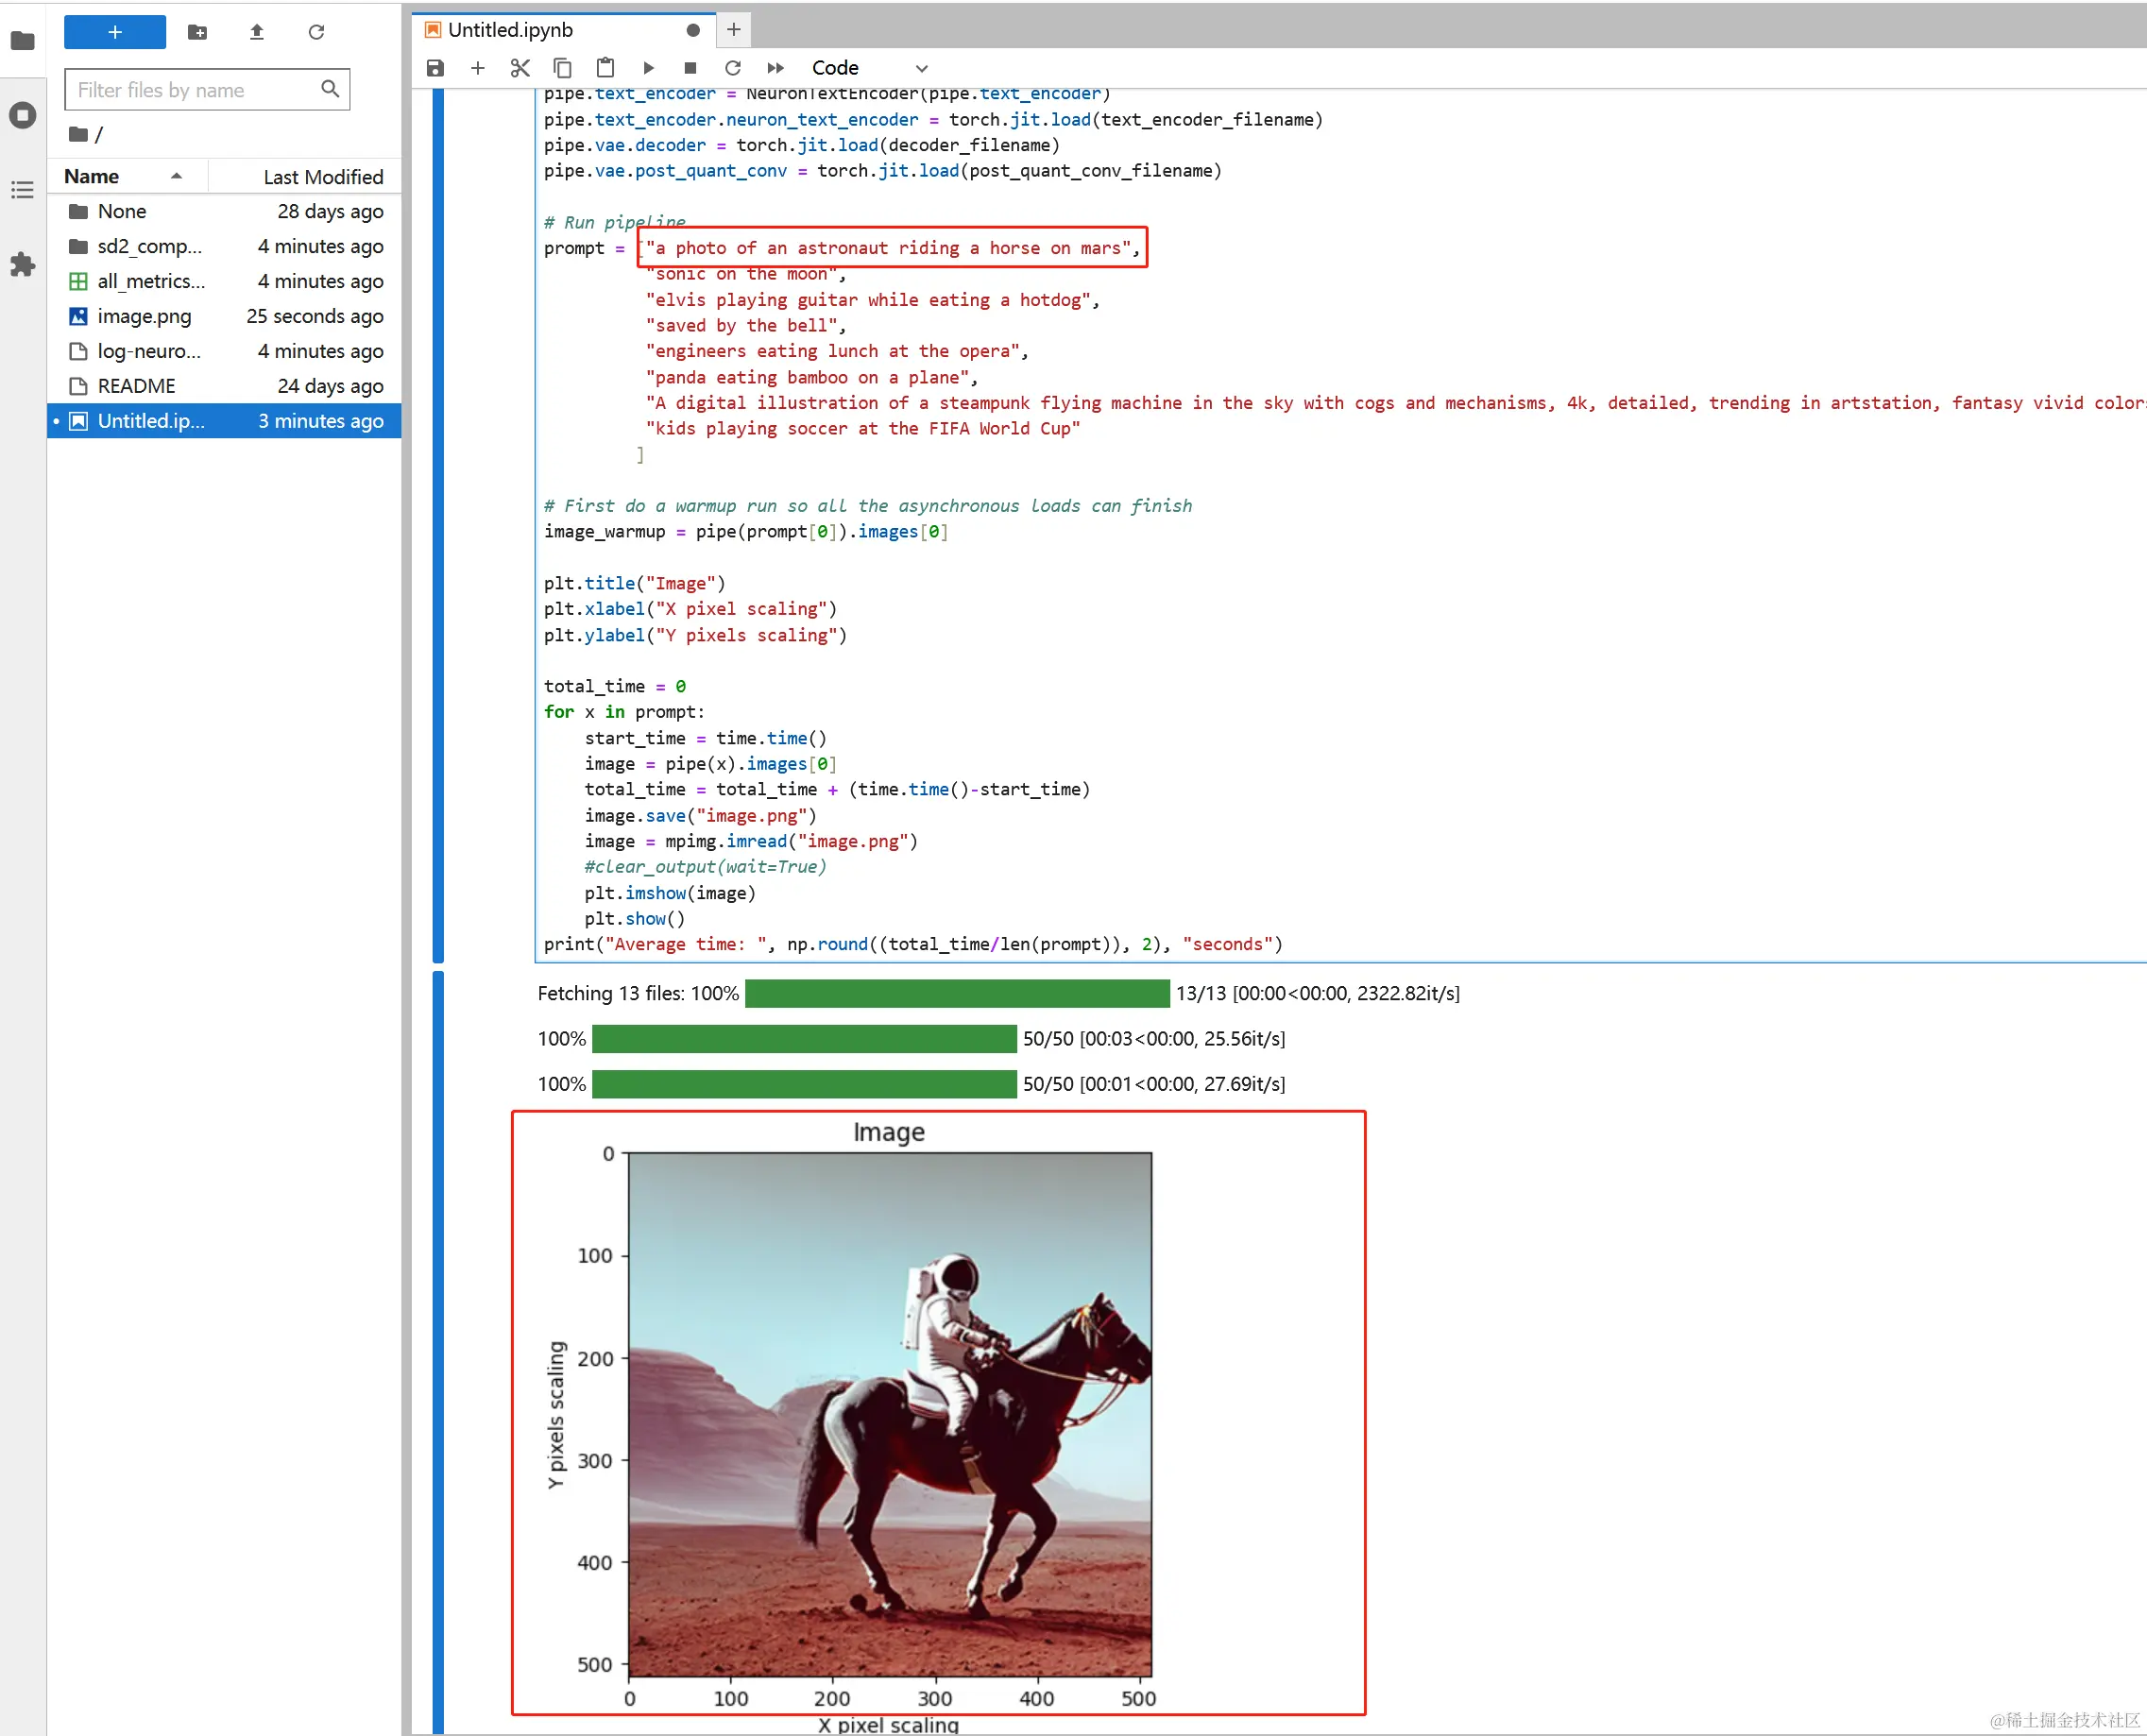Cut selected cell with scissors icon
This screenshot has width=2147, height=1736.
tap(520, 68)
